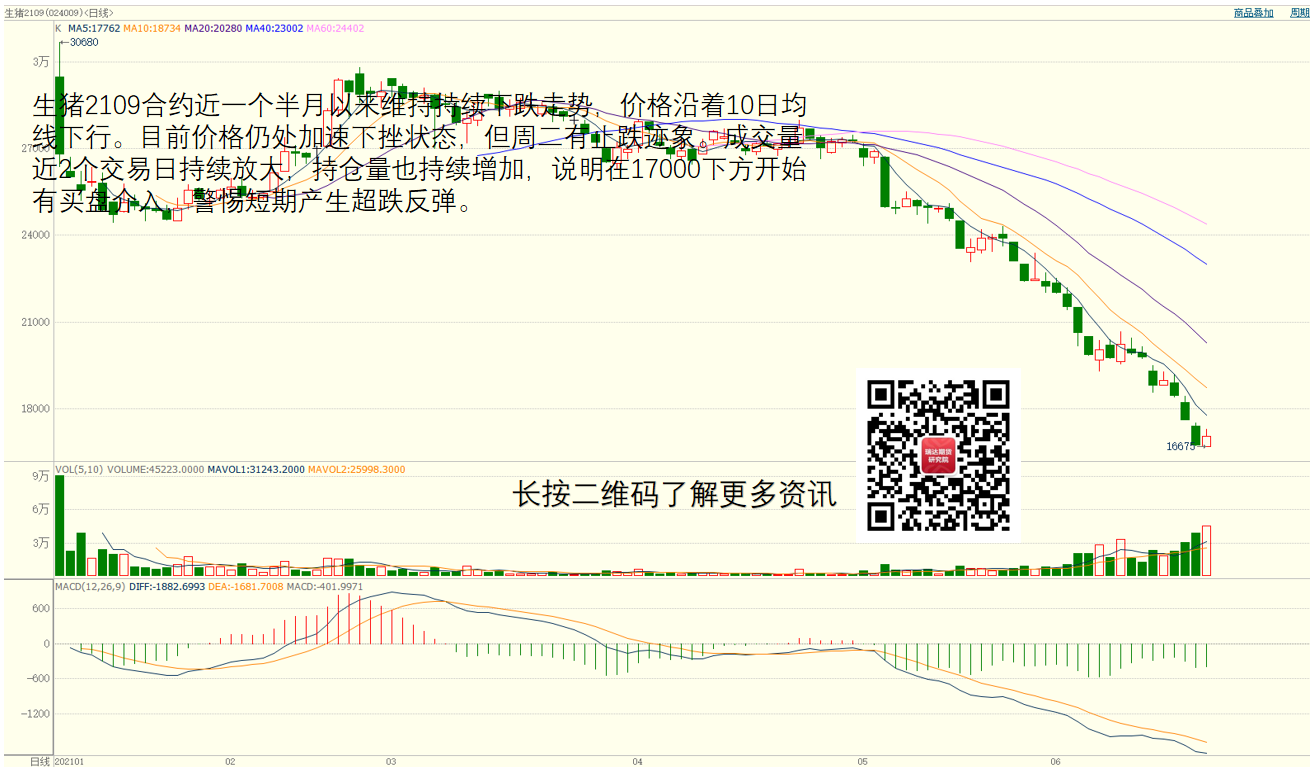Open the 周期 period link
Screen dimensions: 1316x770
pos(1299,13)
